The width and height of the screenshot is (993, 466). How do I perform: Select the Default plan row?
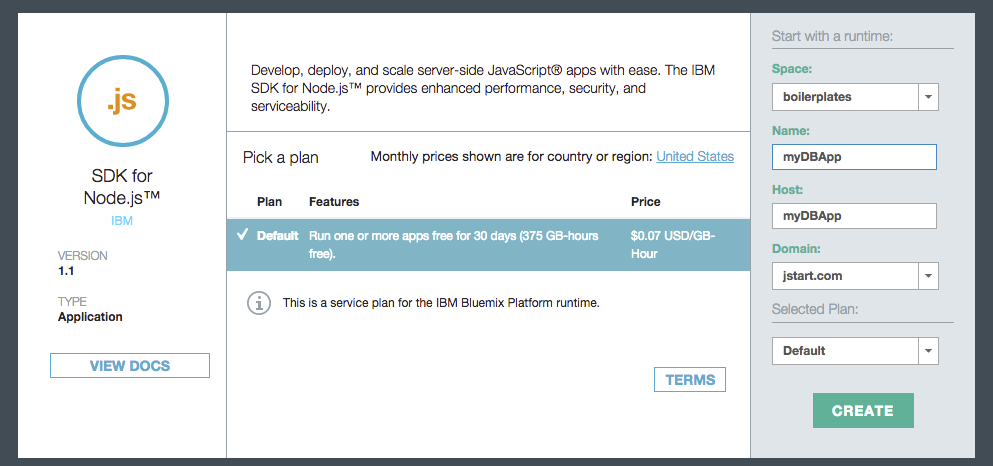pyautogui.click(x=488, y=245)
